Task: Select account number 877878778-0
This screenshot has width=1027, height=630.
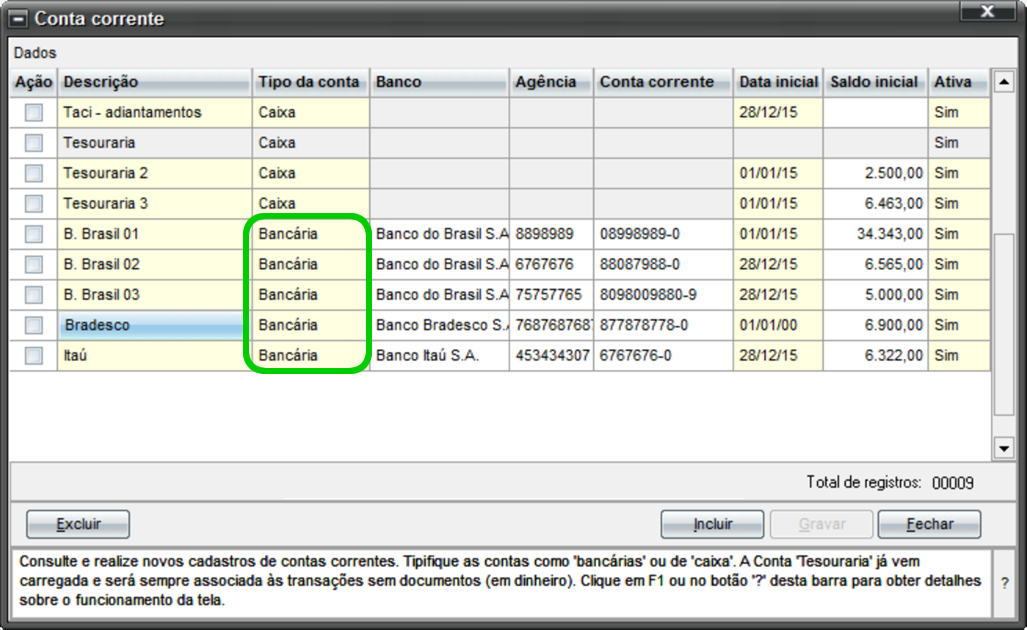Action: point(663,325)
